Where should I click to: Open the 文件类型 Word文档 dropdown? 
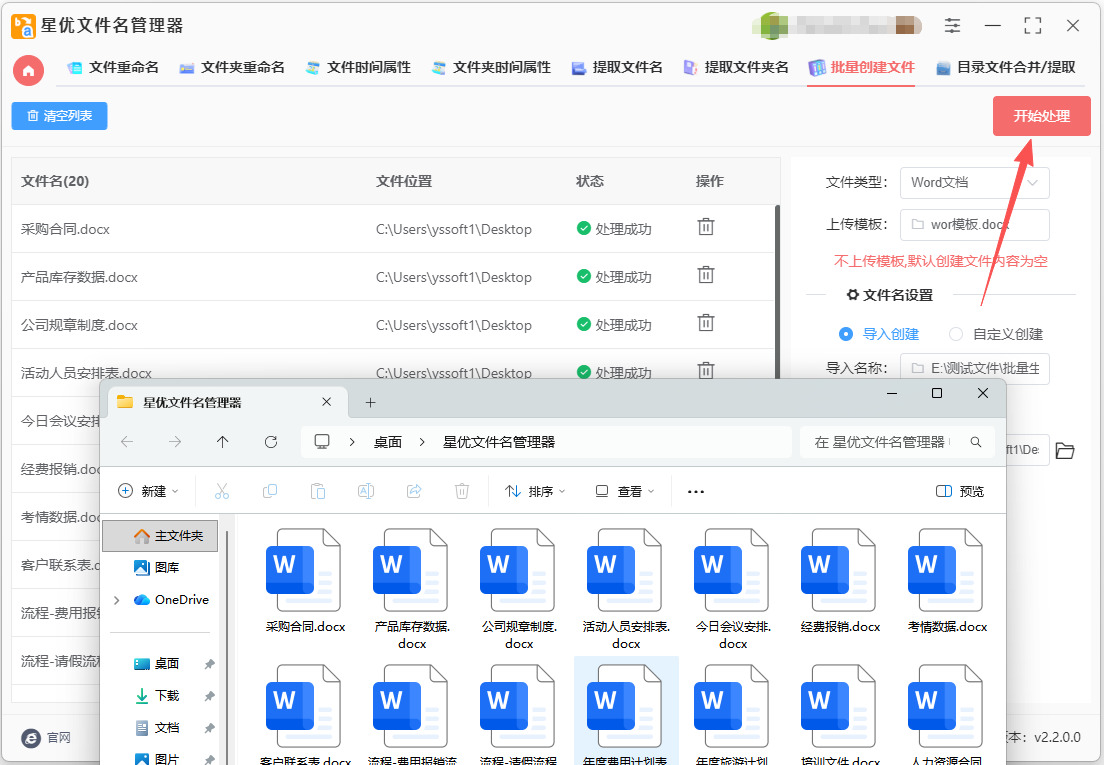click(x=974, y=183)
